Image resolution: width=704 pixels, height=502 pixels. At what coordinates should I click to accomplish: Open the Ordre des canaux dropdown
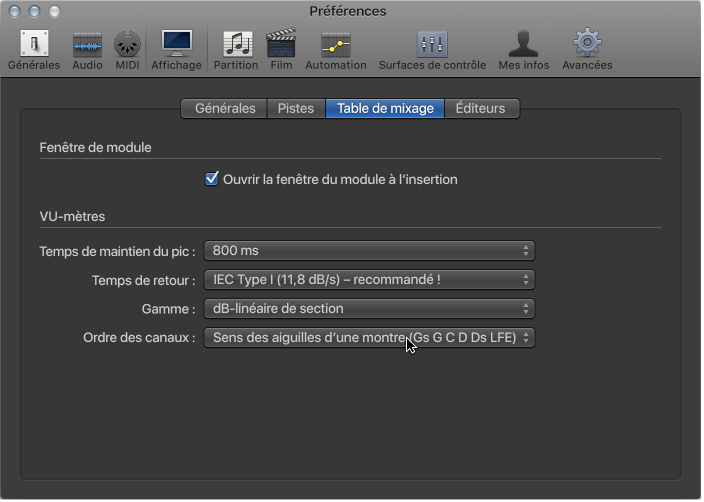(369, 338)
